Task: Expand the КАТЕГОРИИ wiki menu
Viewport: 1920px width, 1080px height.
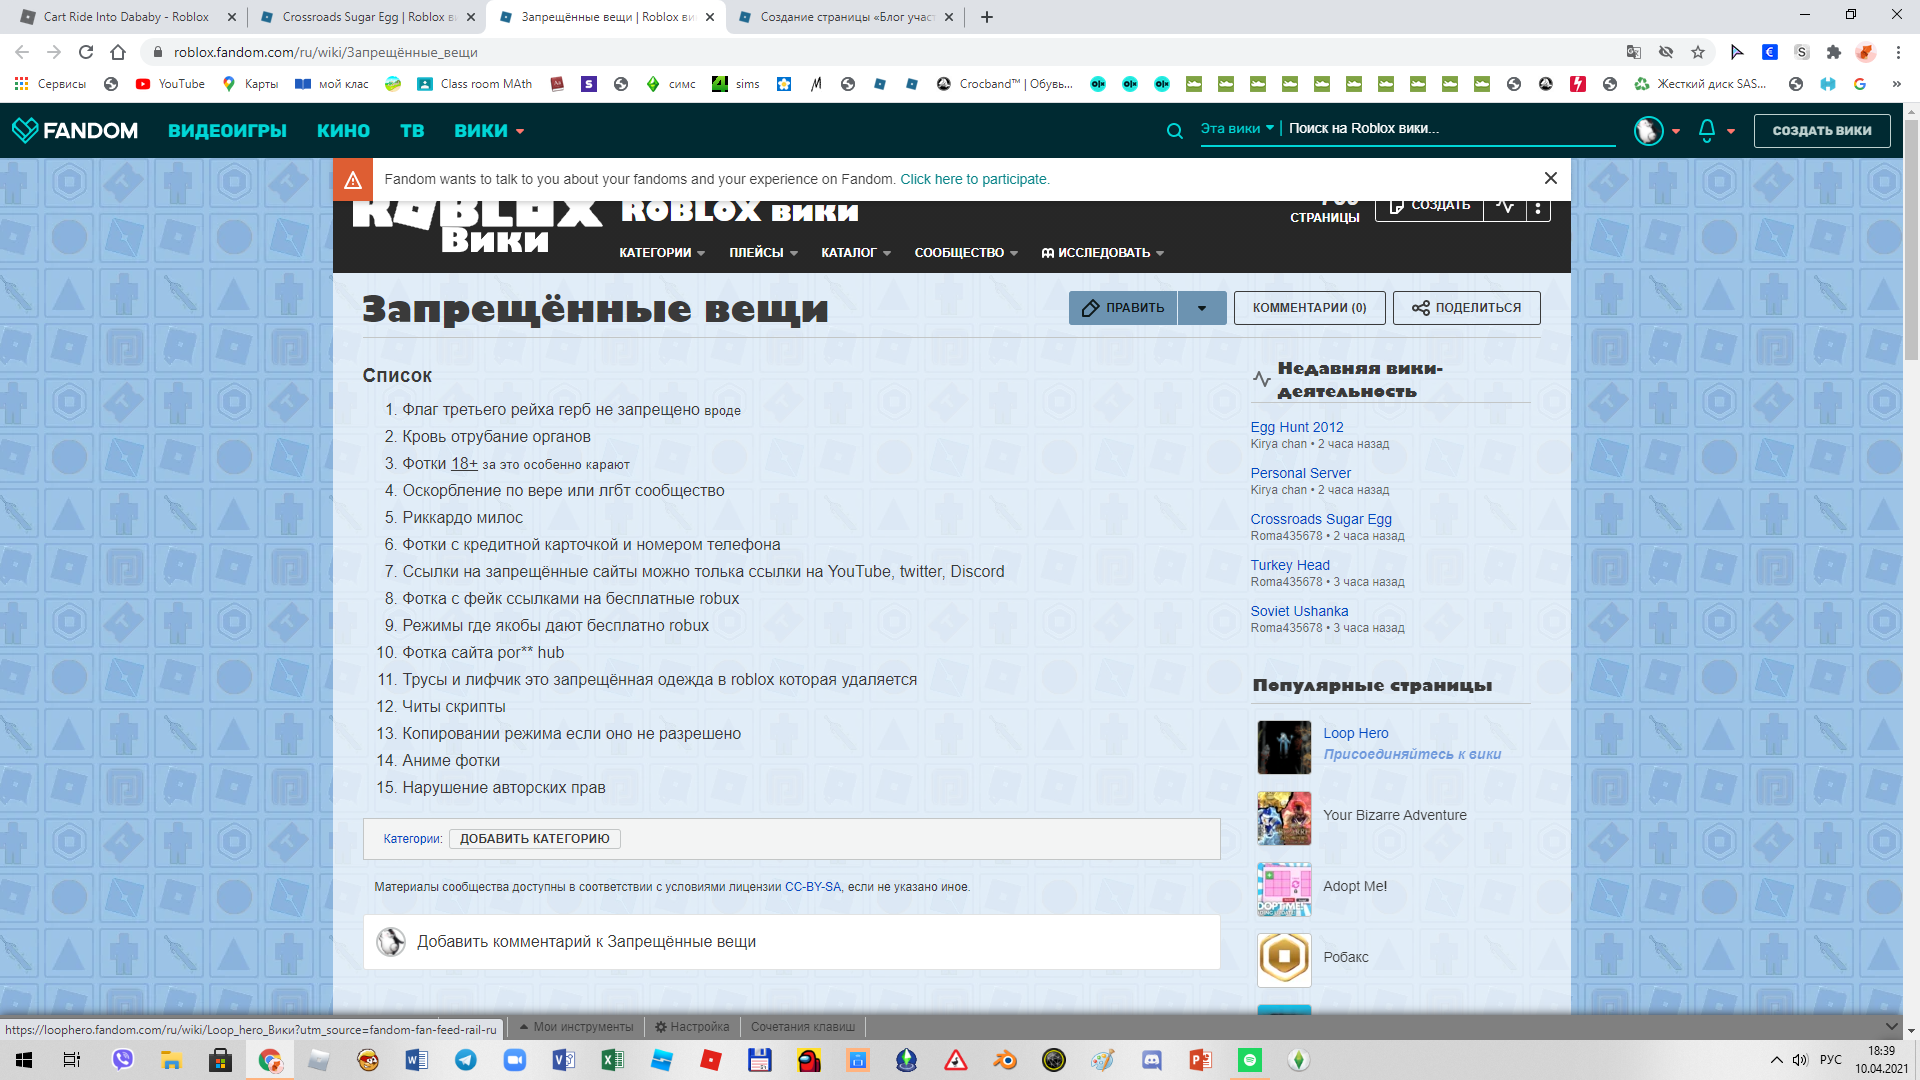Action: 662,253
